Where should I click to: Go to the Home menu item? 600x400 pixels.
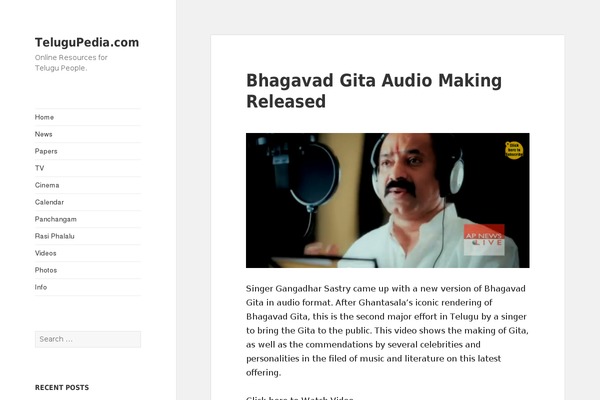pyautogui.click(x=44, y=117)
